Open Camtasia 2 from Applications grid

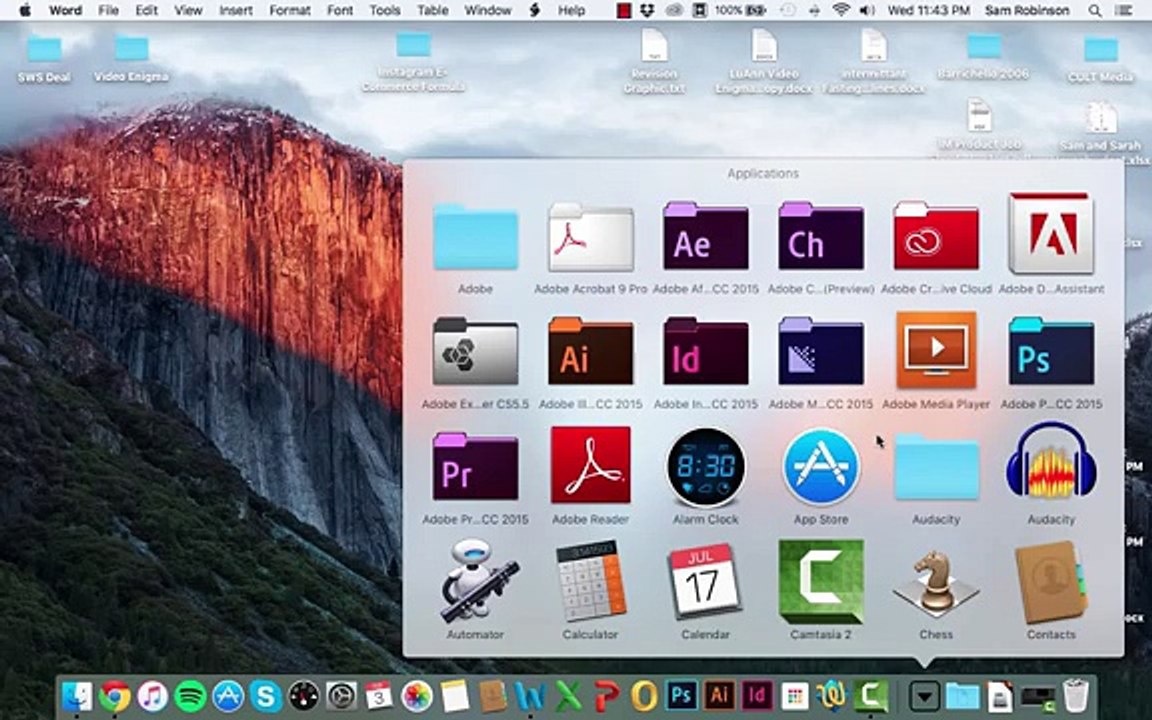pos(820,582)
